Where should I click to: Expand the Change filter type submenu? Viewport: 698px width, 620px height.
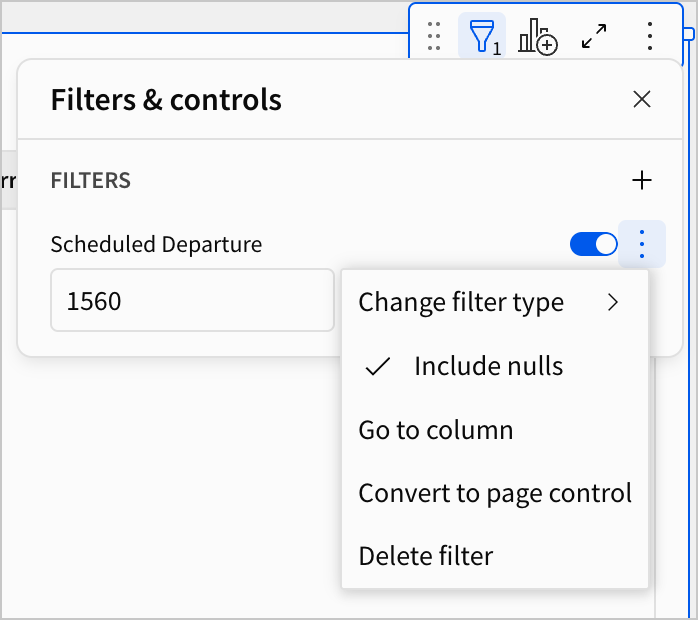pos(461,302)
